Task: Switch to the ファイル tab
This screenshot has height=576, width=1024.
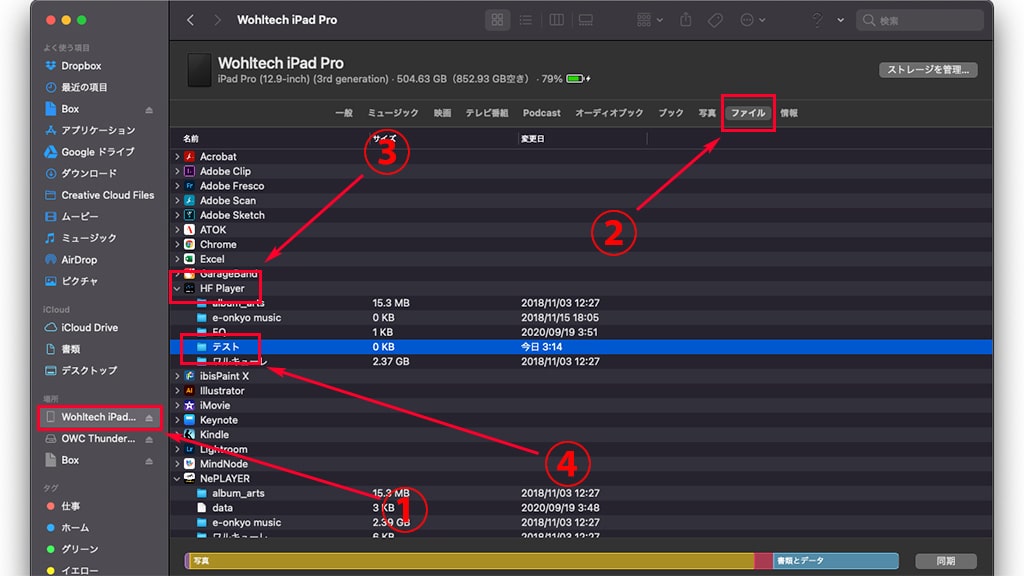Action: [x=748, y=113]
